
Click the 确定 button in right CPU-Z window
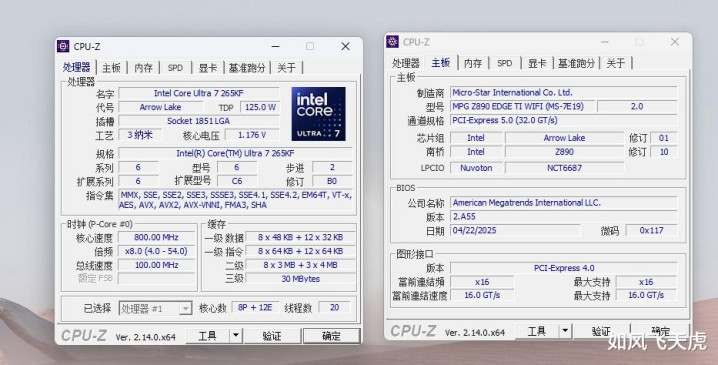[x=660, y=330]
